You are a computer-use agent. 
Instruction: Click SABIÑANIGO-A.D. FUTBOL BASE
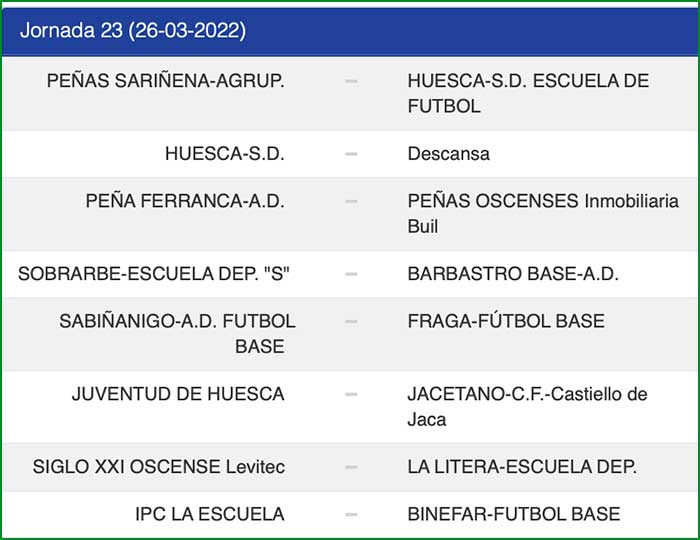(x=178, y=333)
